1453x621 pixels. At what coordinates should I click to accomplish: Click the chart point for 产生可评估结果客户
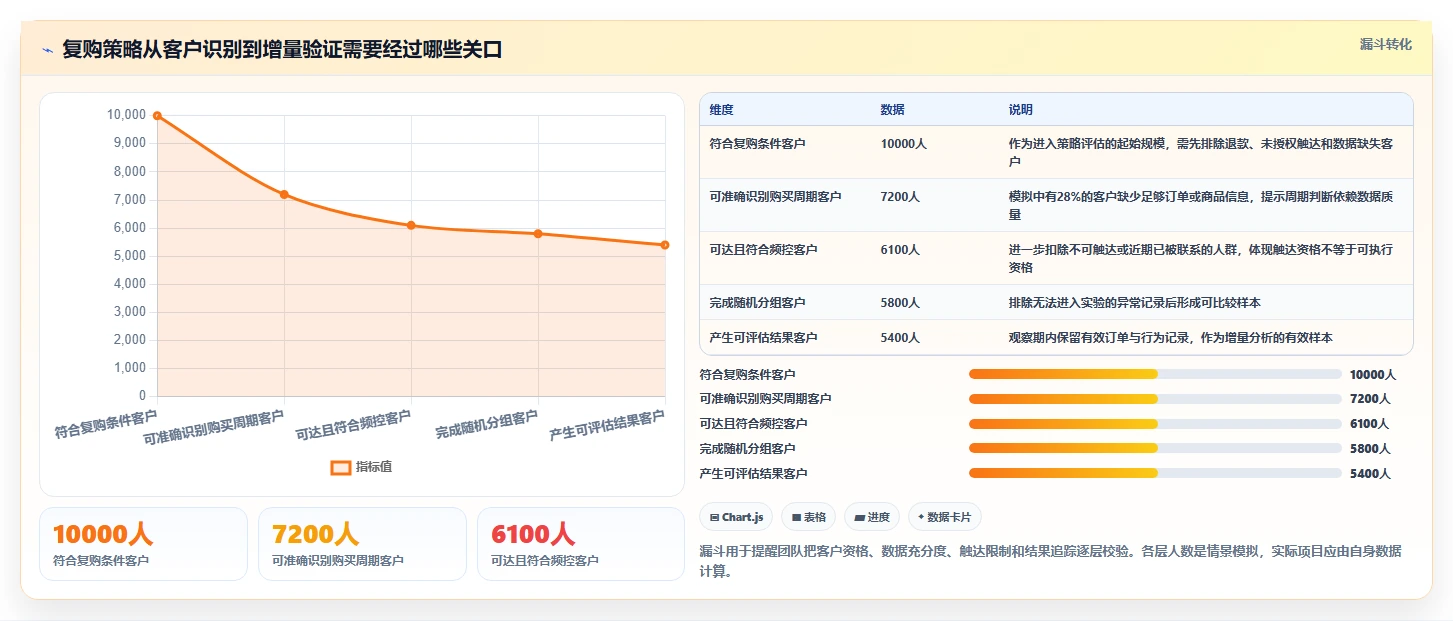point(665,245)
